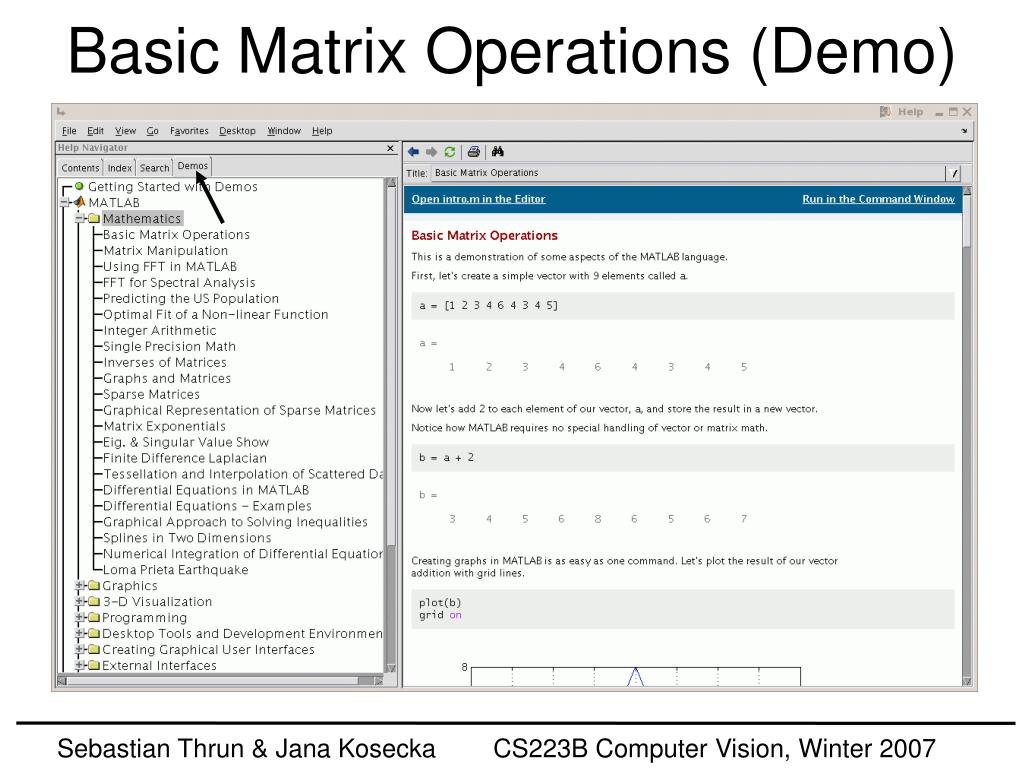Select Matrix Exponentials demo
The image size is (1024, 768).
click(165, 426)
